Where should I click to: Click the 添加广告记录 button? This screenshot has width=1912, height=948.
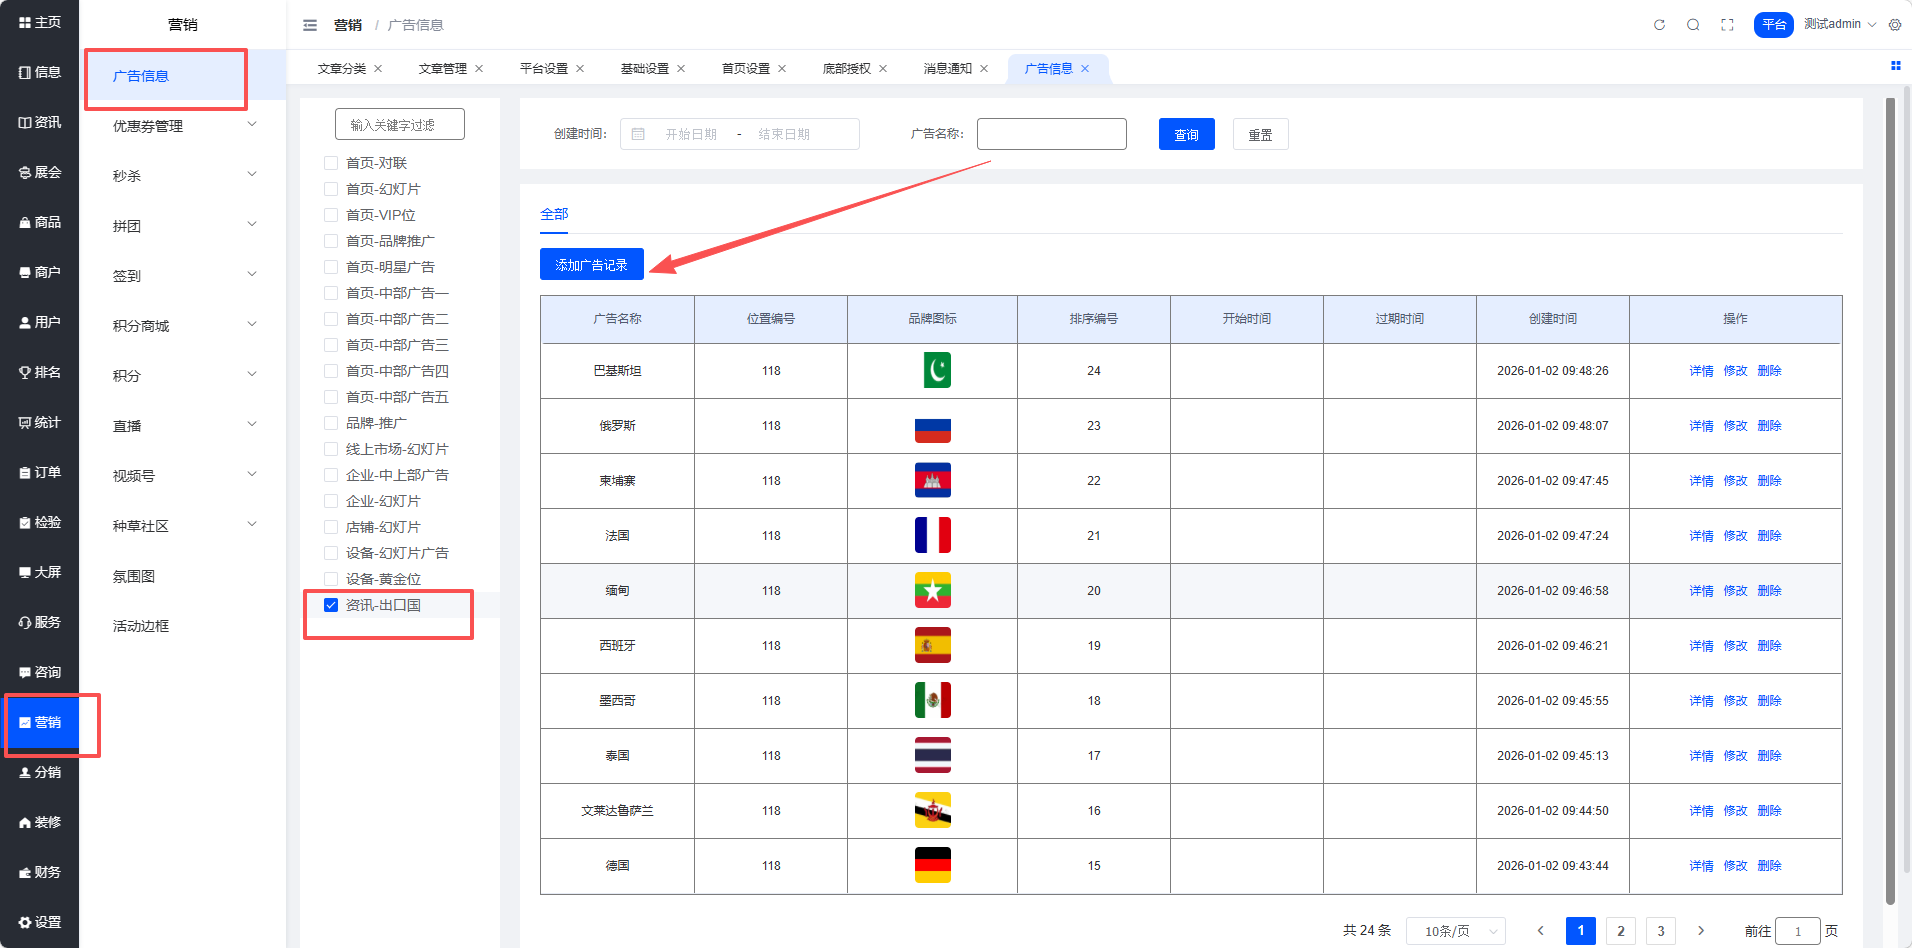(x=591, y=265)
